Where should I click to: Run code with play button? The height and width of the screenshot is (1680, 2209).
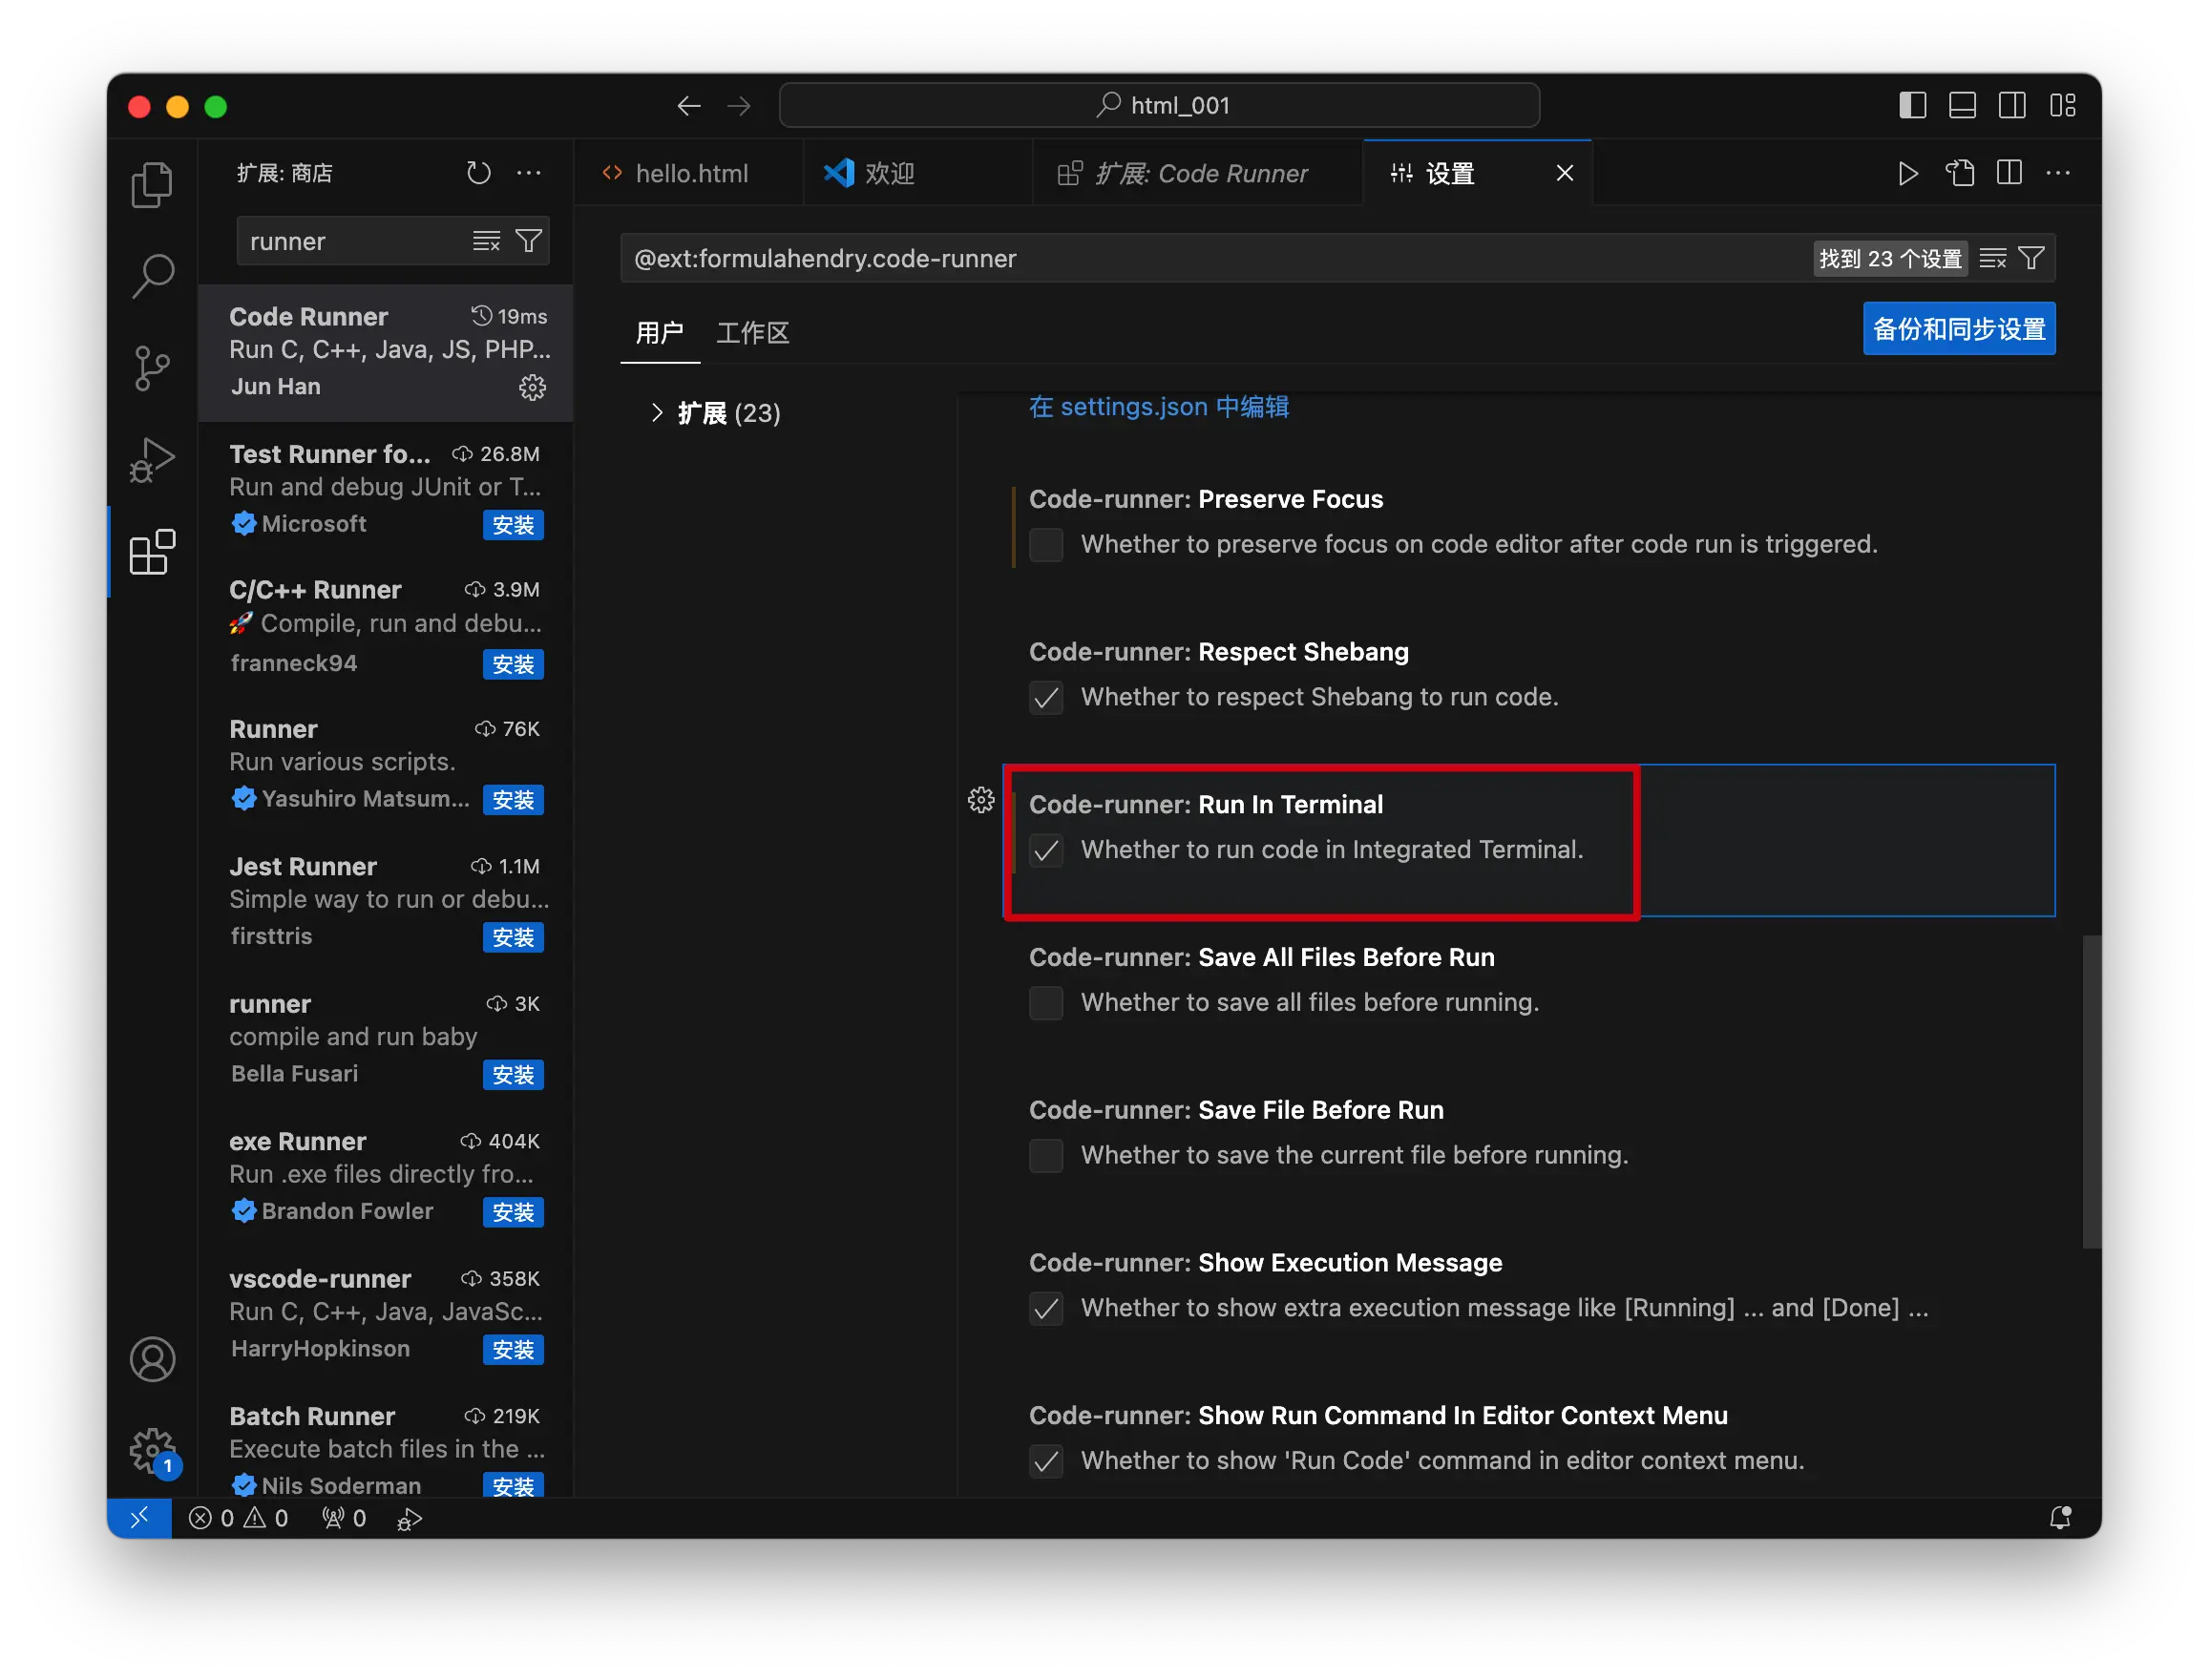coord(1907,173)
